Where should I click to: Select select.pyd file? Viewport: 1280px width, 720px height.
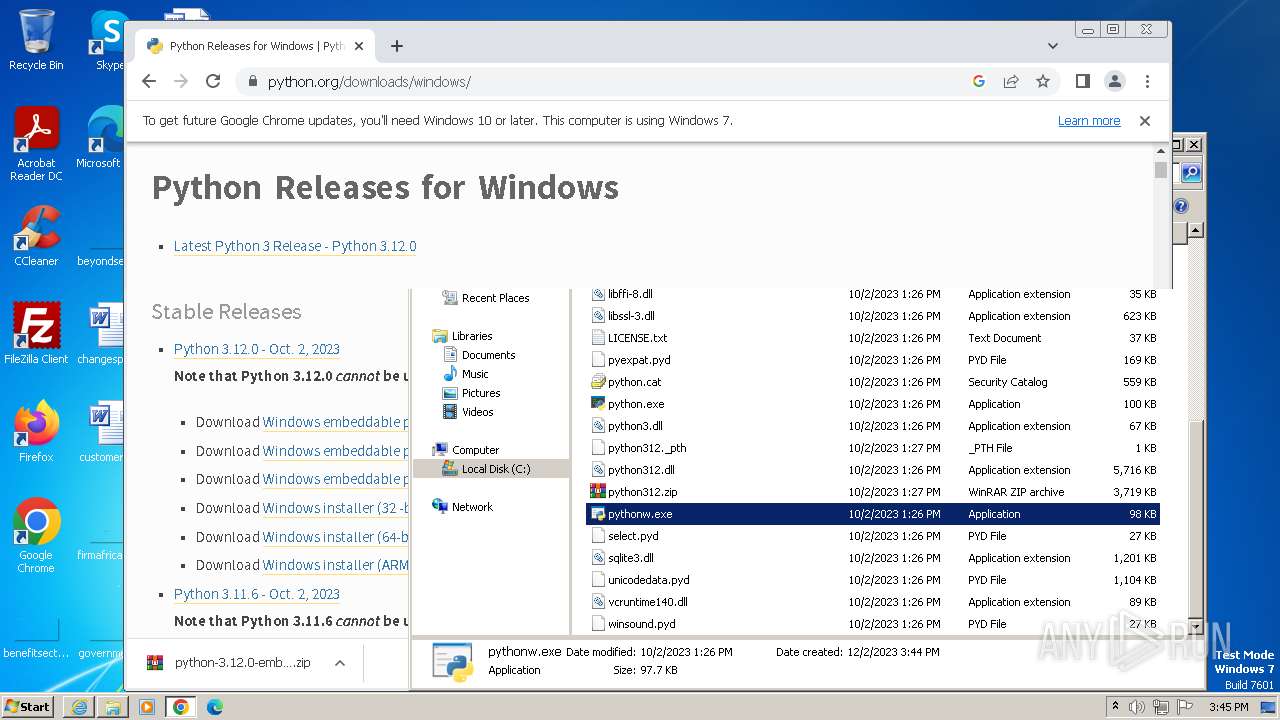(633, 536)
